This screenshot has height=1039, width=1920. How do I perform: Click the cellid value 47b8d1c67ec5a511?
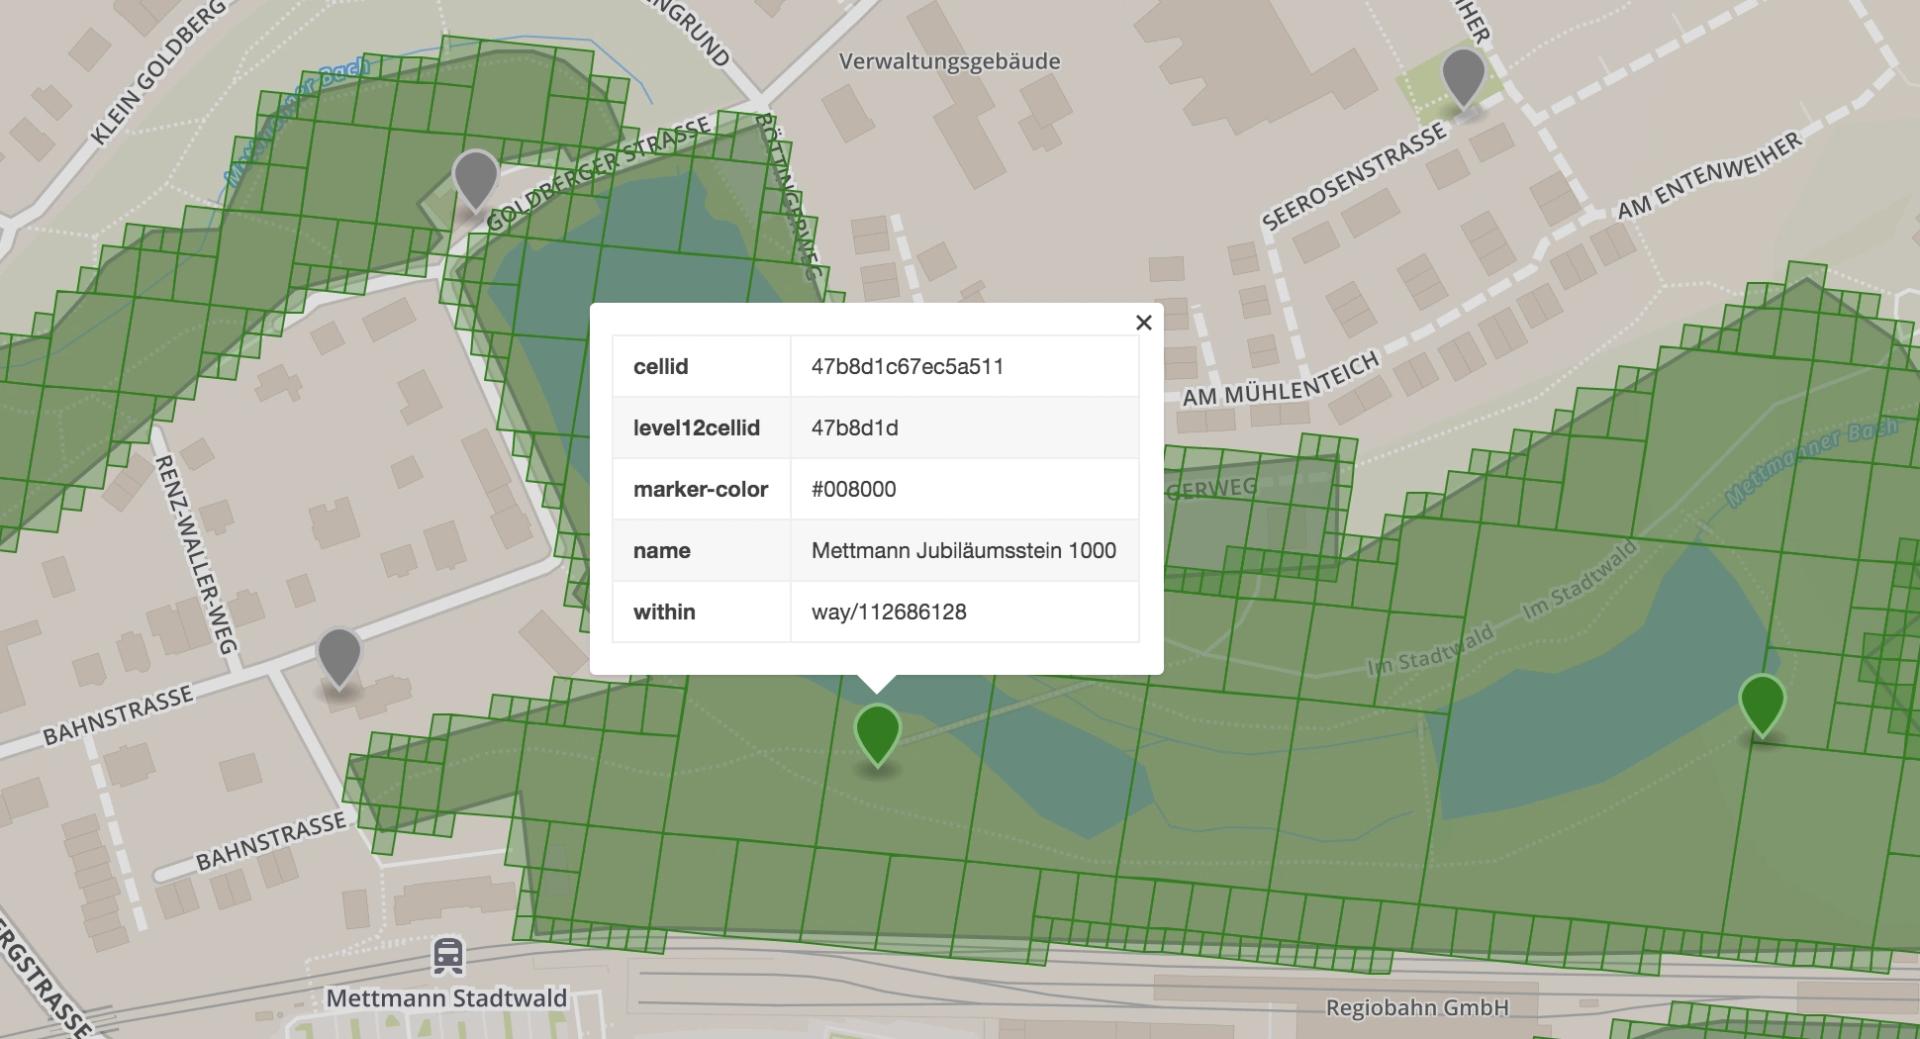click(x=907, y=366)
